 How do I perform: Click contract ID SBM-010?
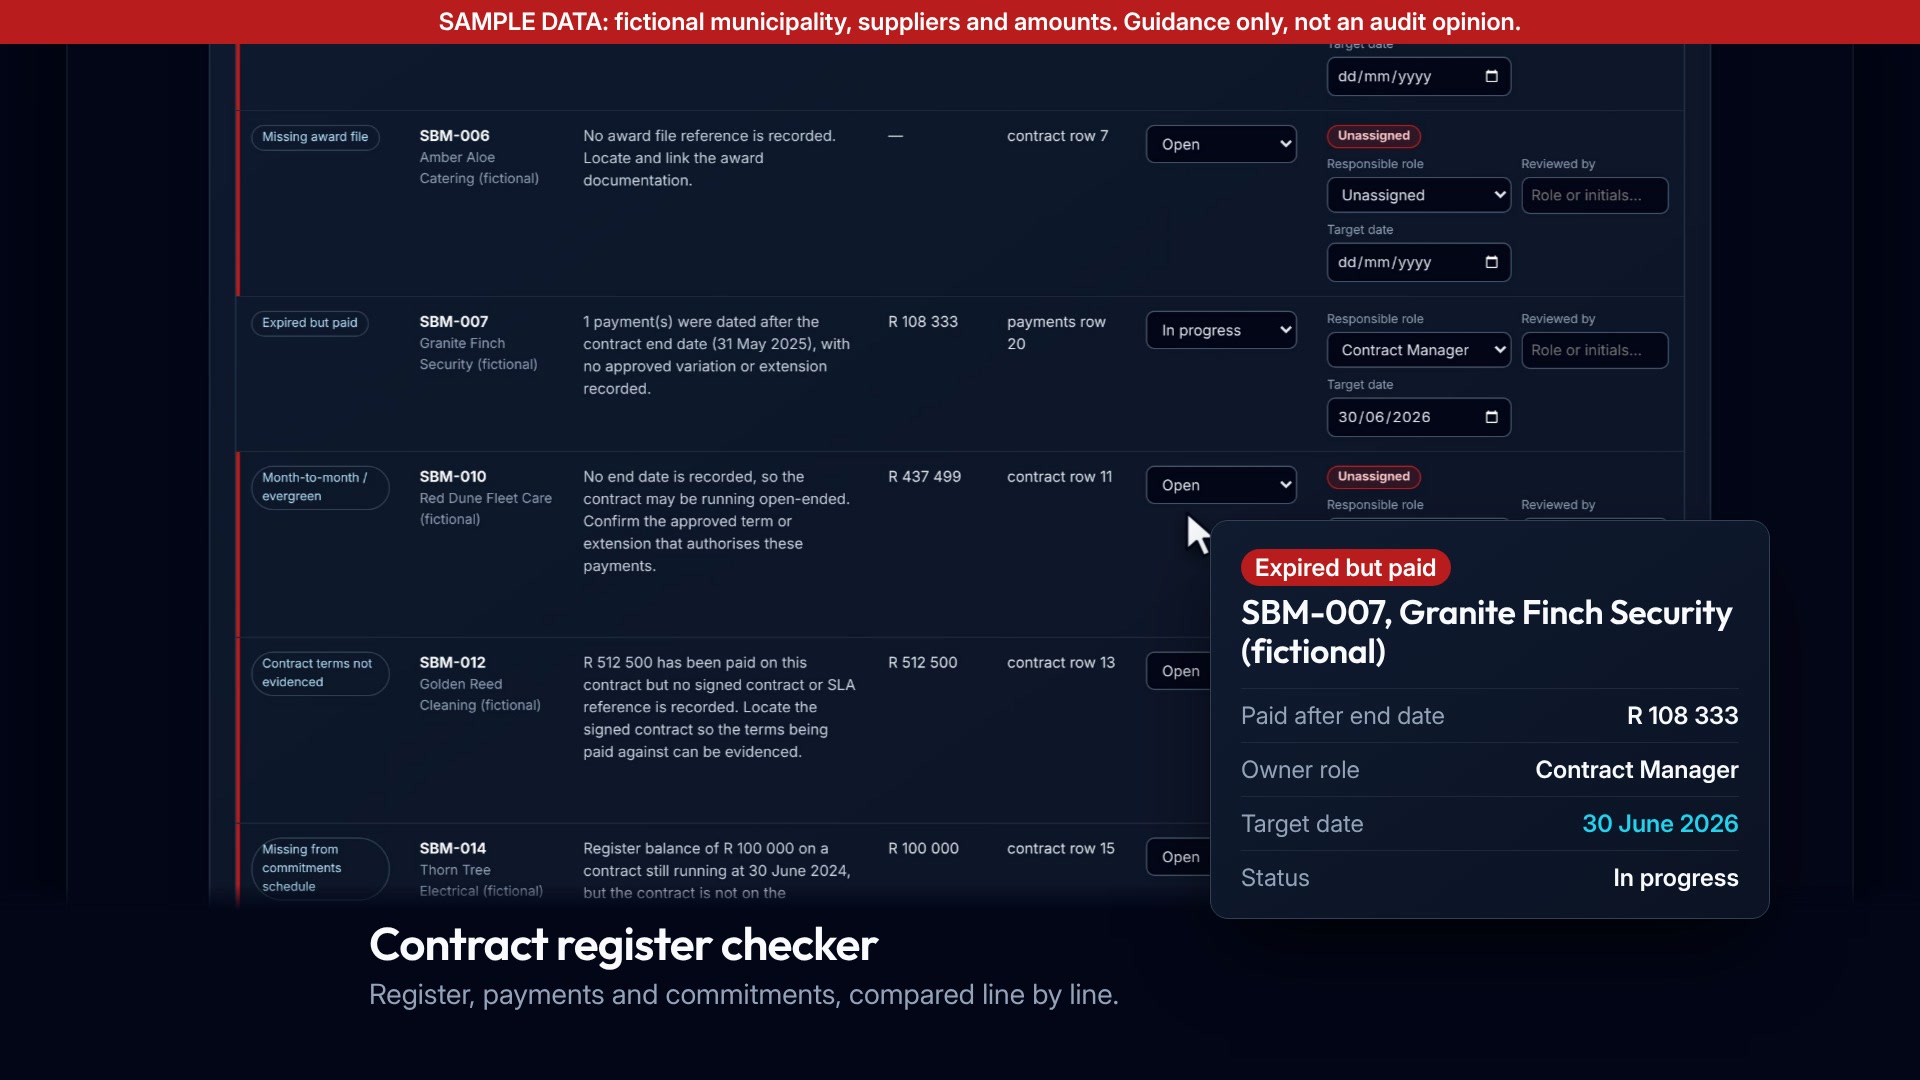pos(453,477)
